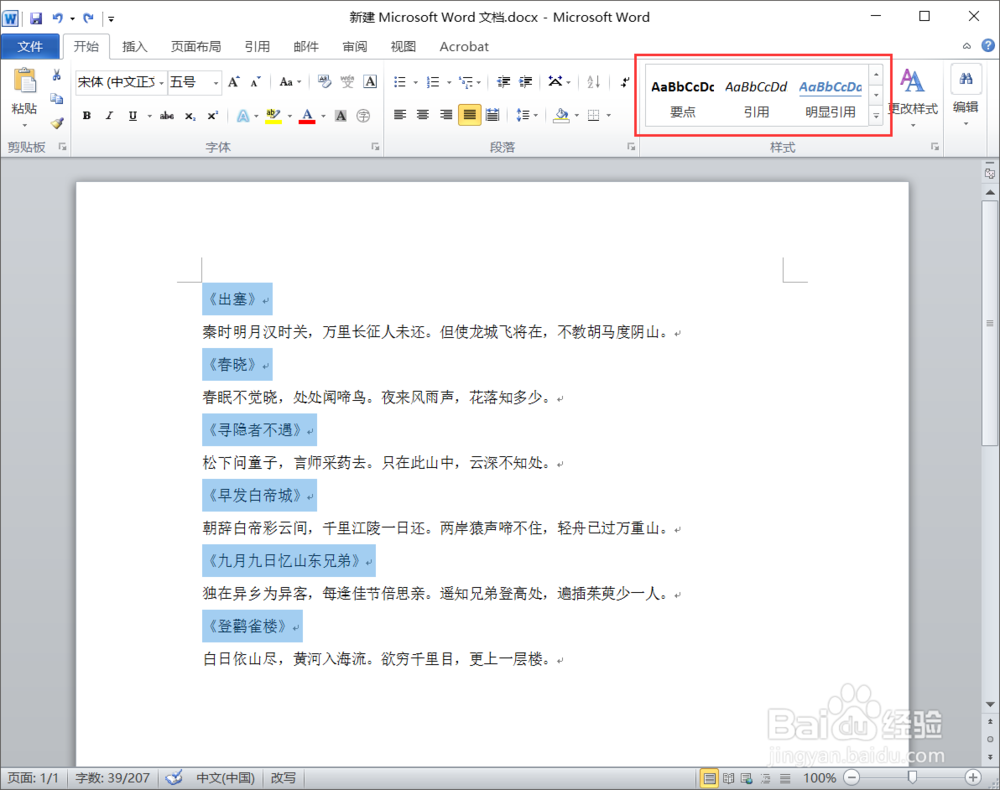Expand the font size dropdown list
This screenshot has height=790, width=1000.
click(215, 81)
